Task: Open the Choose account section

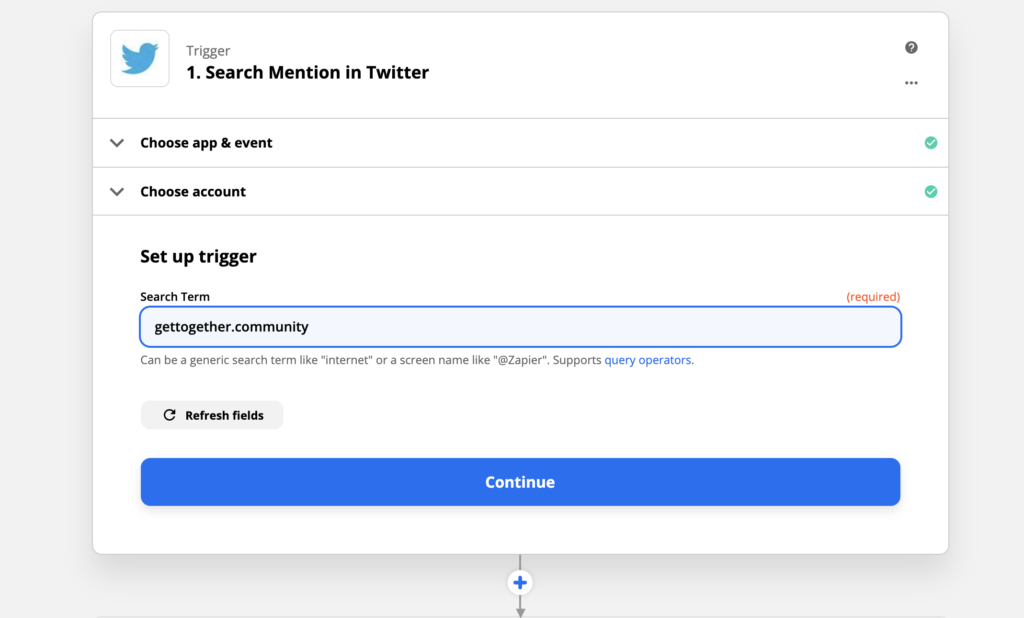Action: click(x=520, y=191)
